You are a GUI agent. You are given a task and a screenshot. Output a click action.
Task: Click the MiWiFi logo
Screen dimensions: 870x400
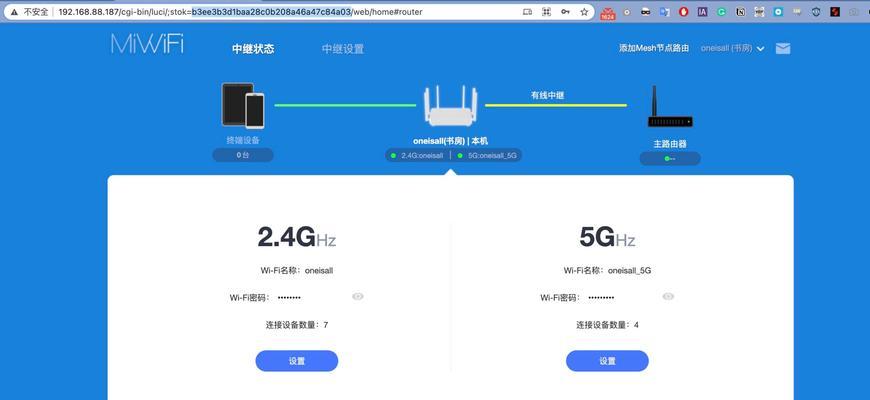[147, 44]
